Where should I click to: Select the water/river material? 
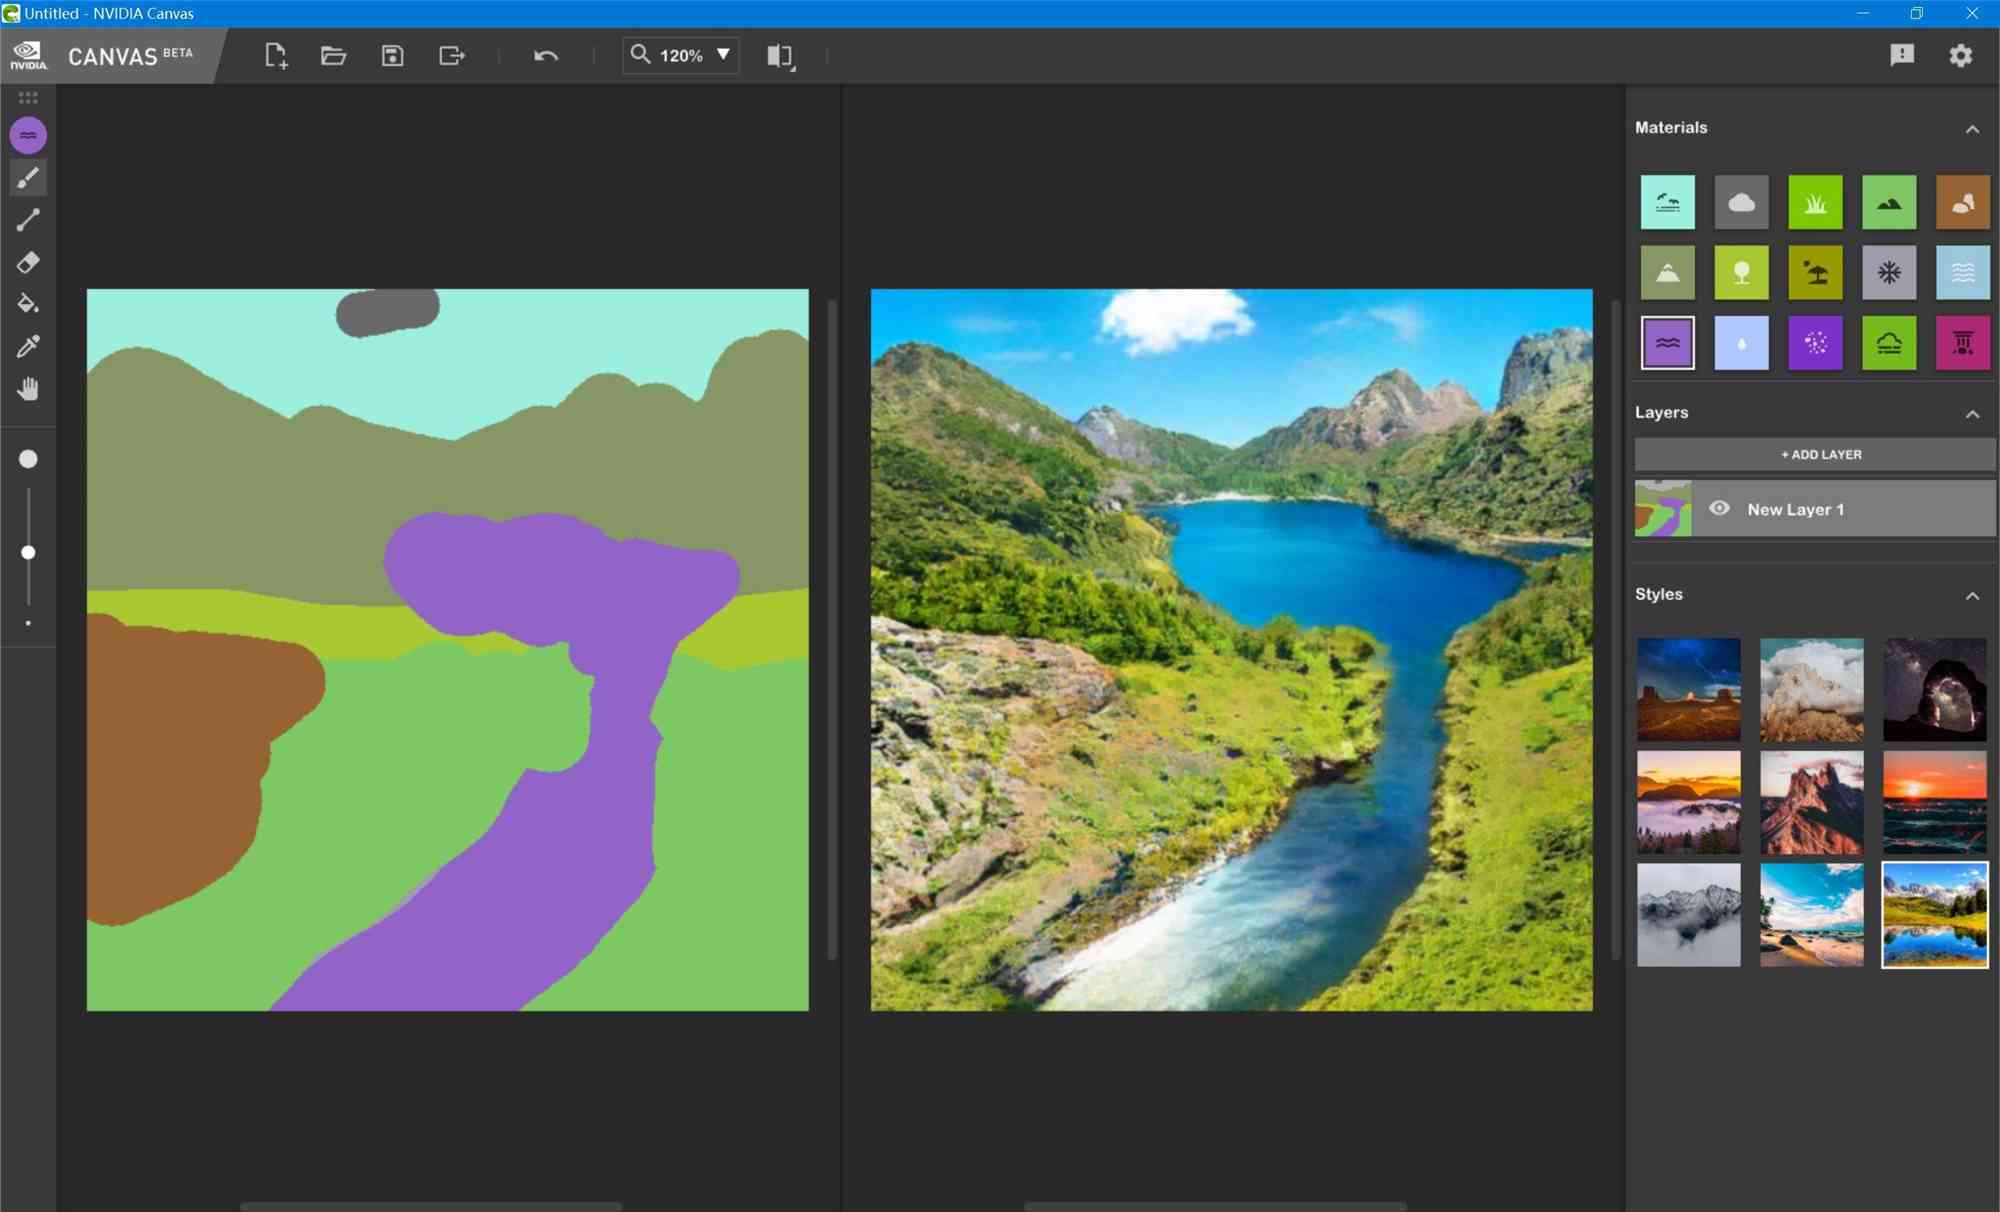pos(1667,342)
